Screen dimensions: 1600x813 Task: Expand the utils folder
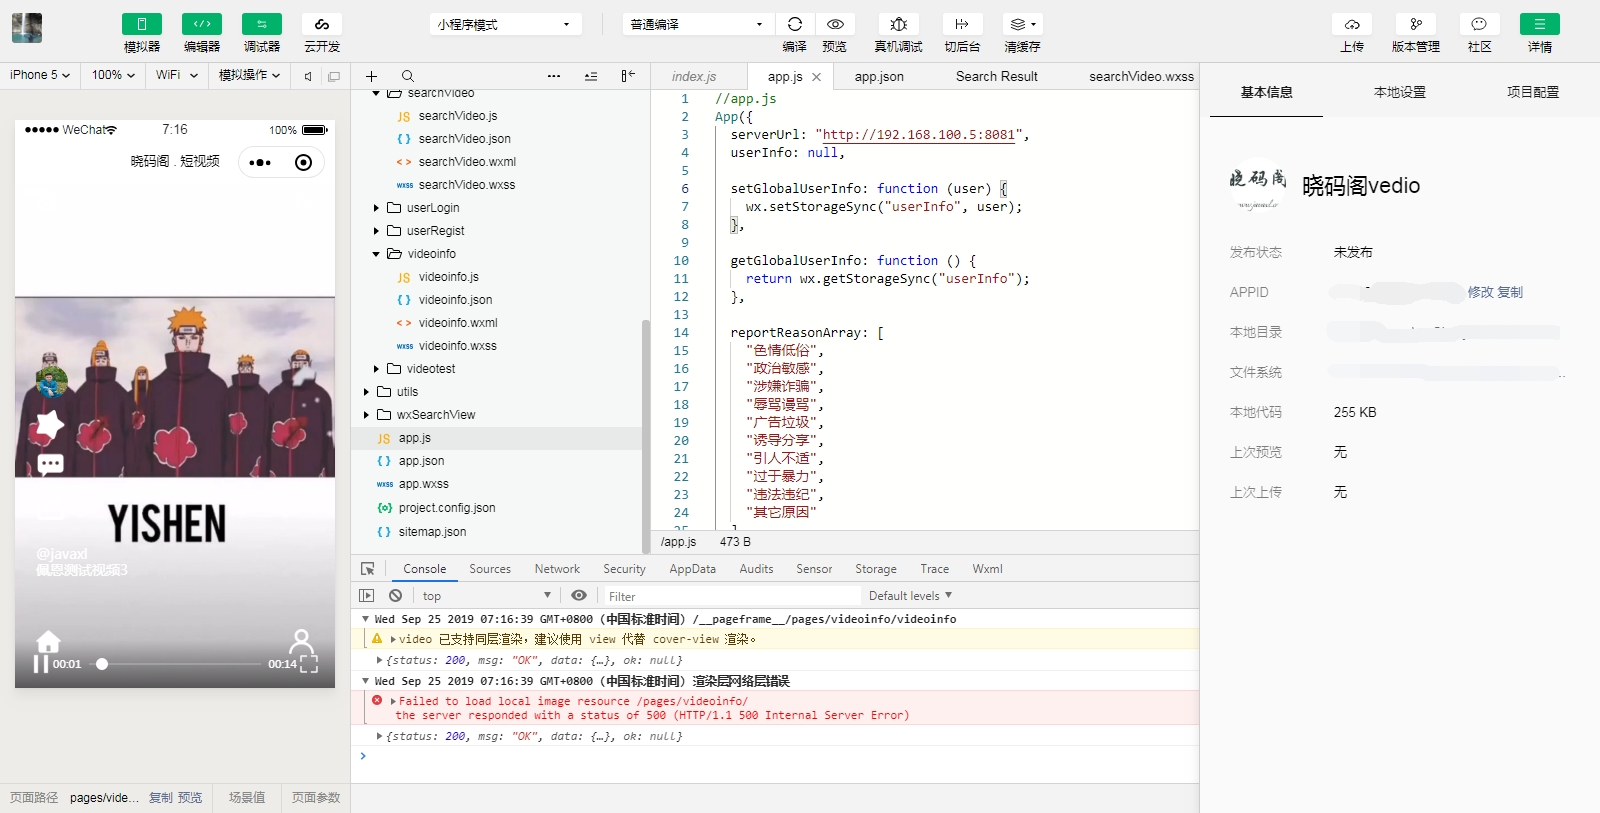coord(366,392)
